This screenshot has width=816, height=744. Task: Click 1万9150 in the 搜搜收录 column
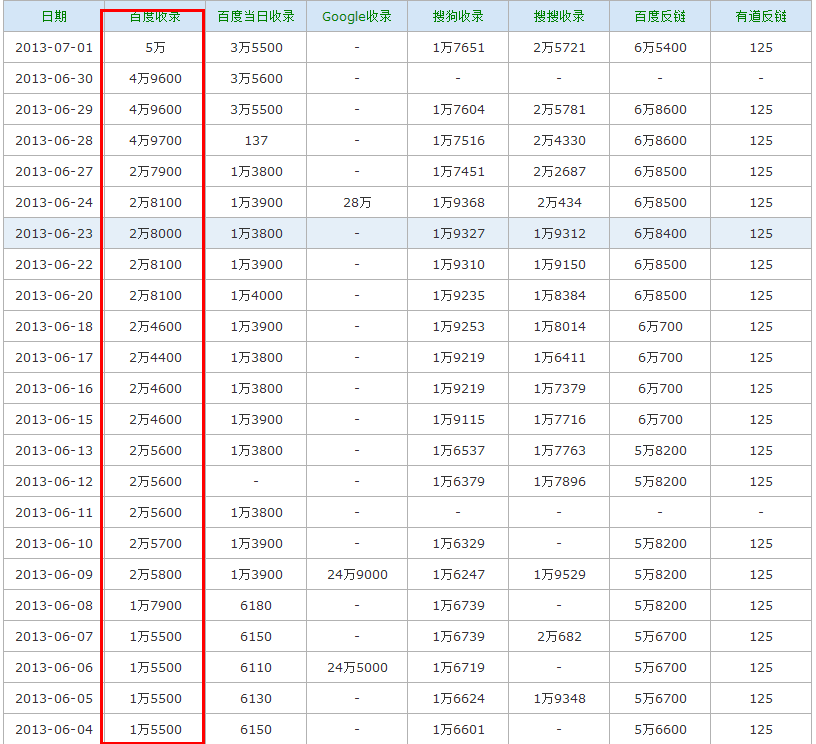pos(559,264)
